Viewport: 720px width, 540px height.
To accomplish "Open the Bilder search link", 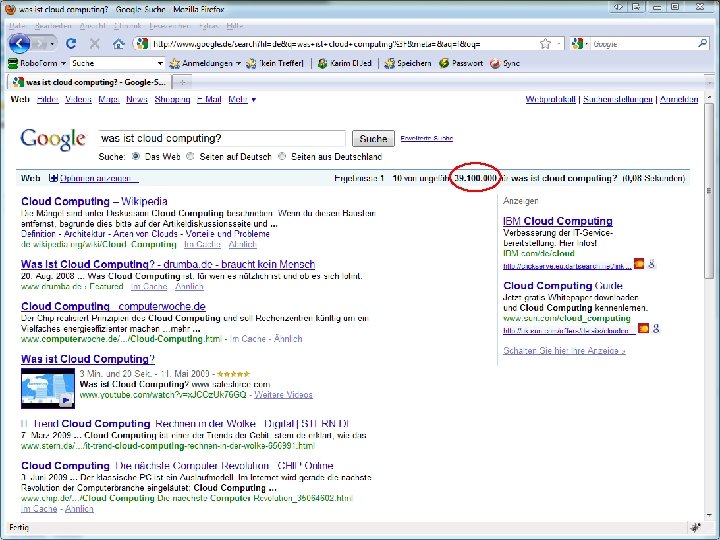I will [48, 99].
